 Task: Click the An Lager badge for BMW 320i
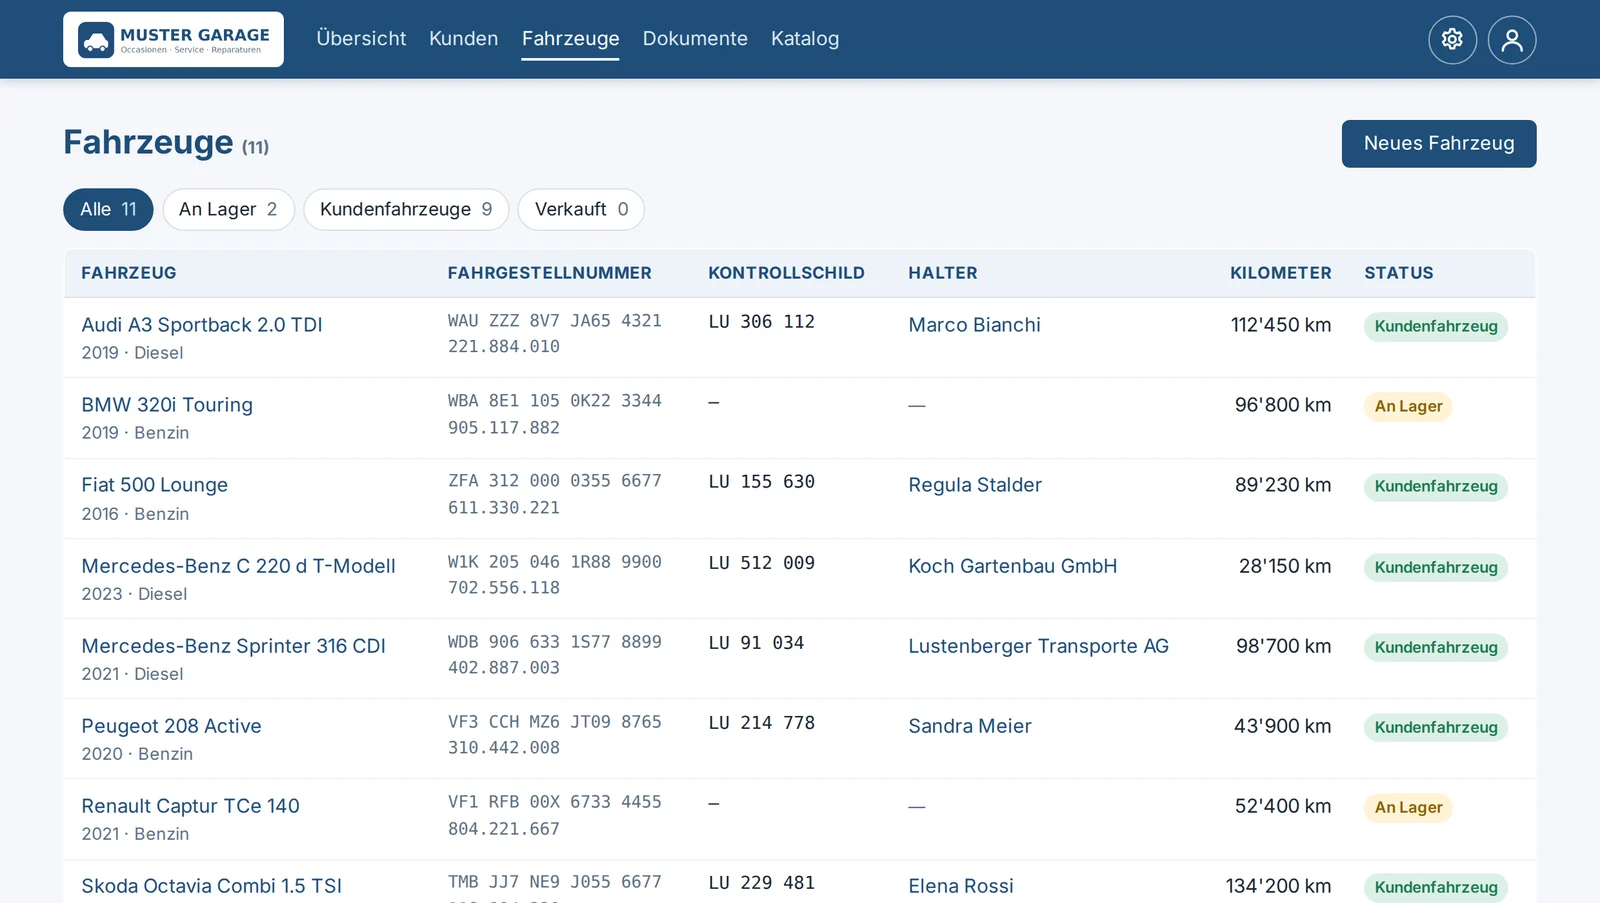coord(1408,406)
